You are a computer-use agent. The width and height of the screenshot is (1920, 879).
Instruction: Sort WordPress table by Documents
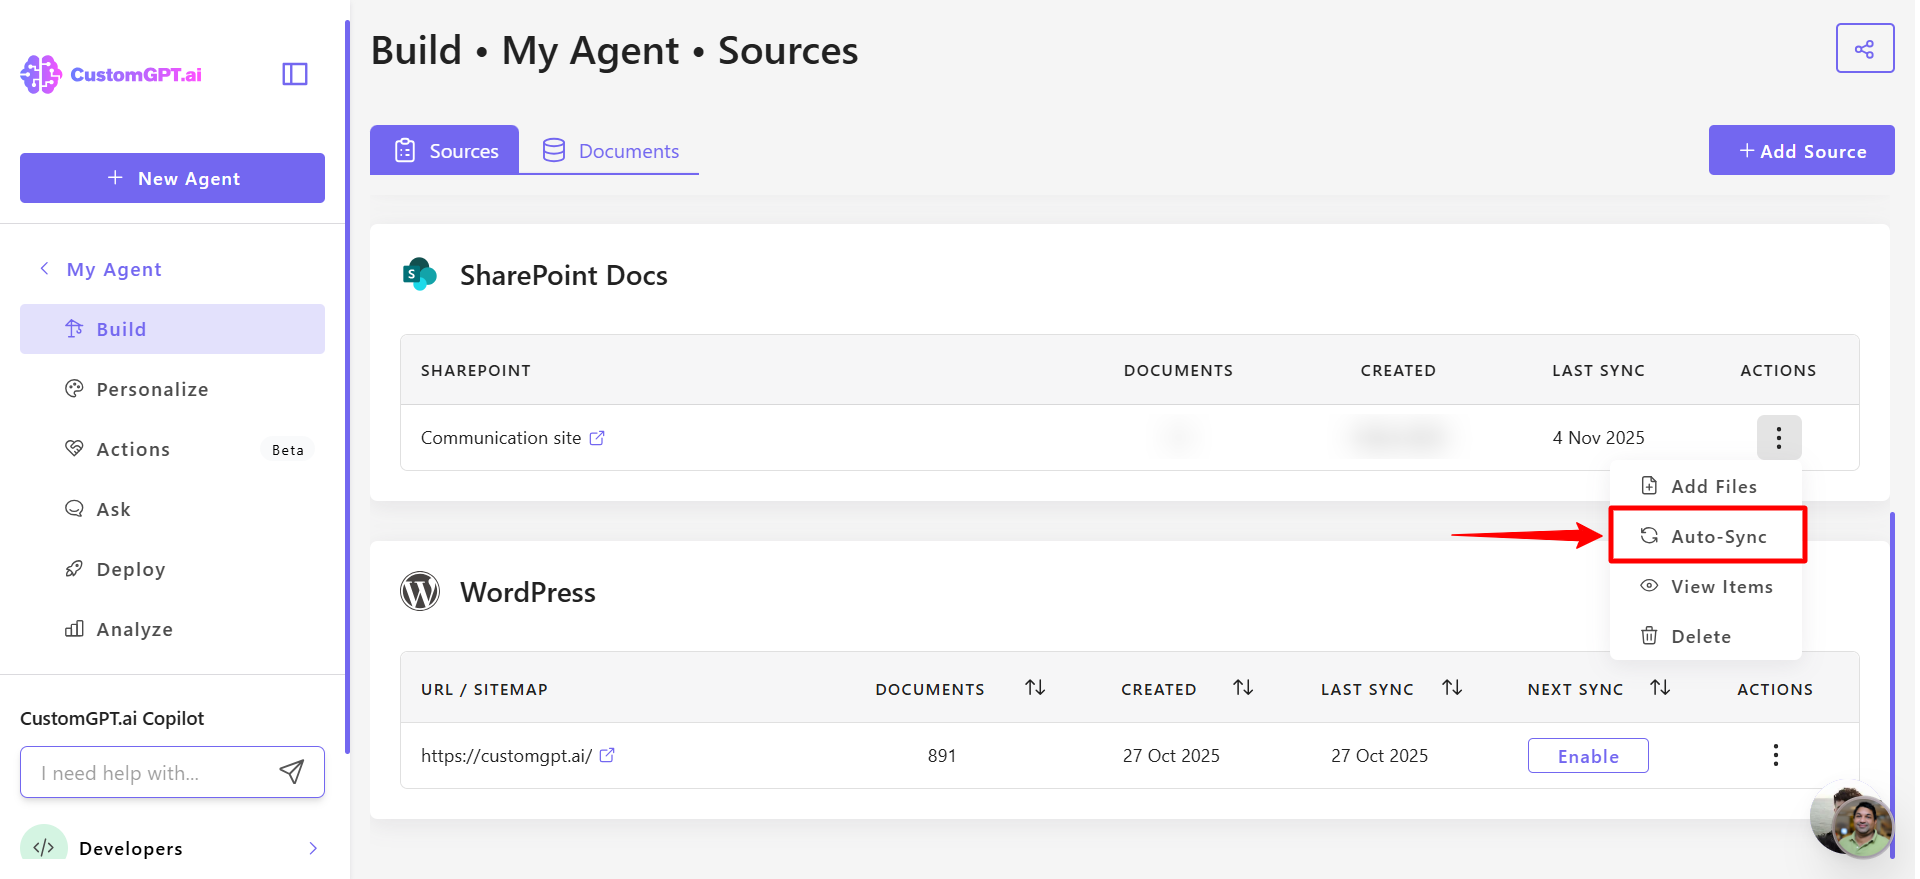(x=1035, y=688)
